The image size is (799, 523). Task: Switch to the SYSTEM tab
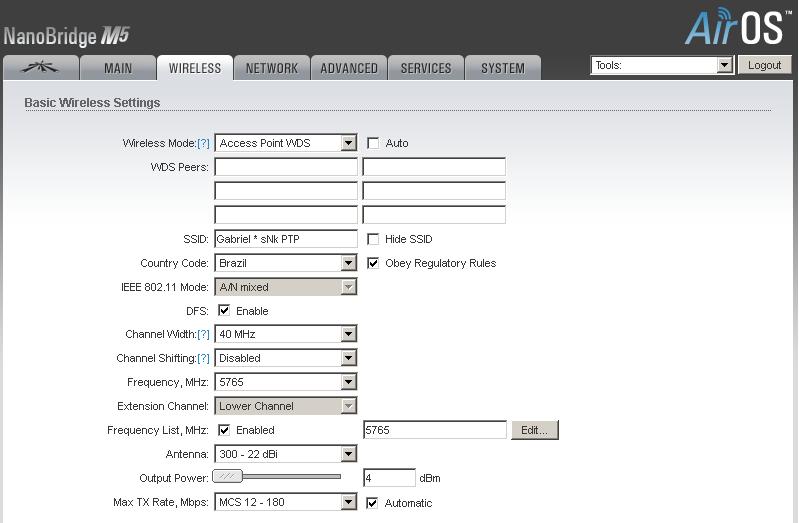pyautogui.click(x=503, y=68)
